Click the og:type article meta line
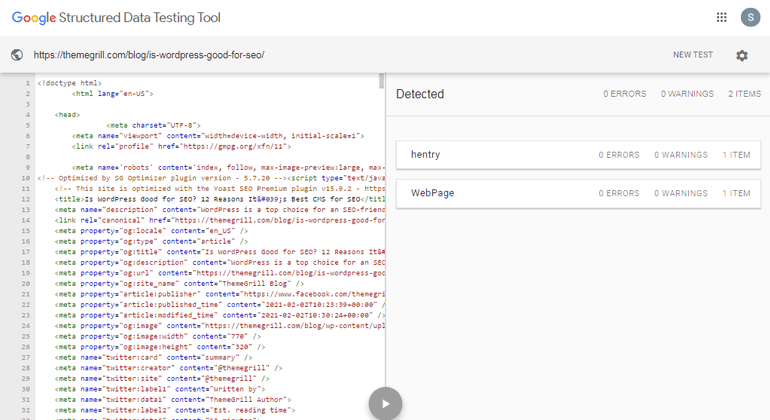Viewport: 770px width, 420px height. pos(151,241)
